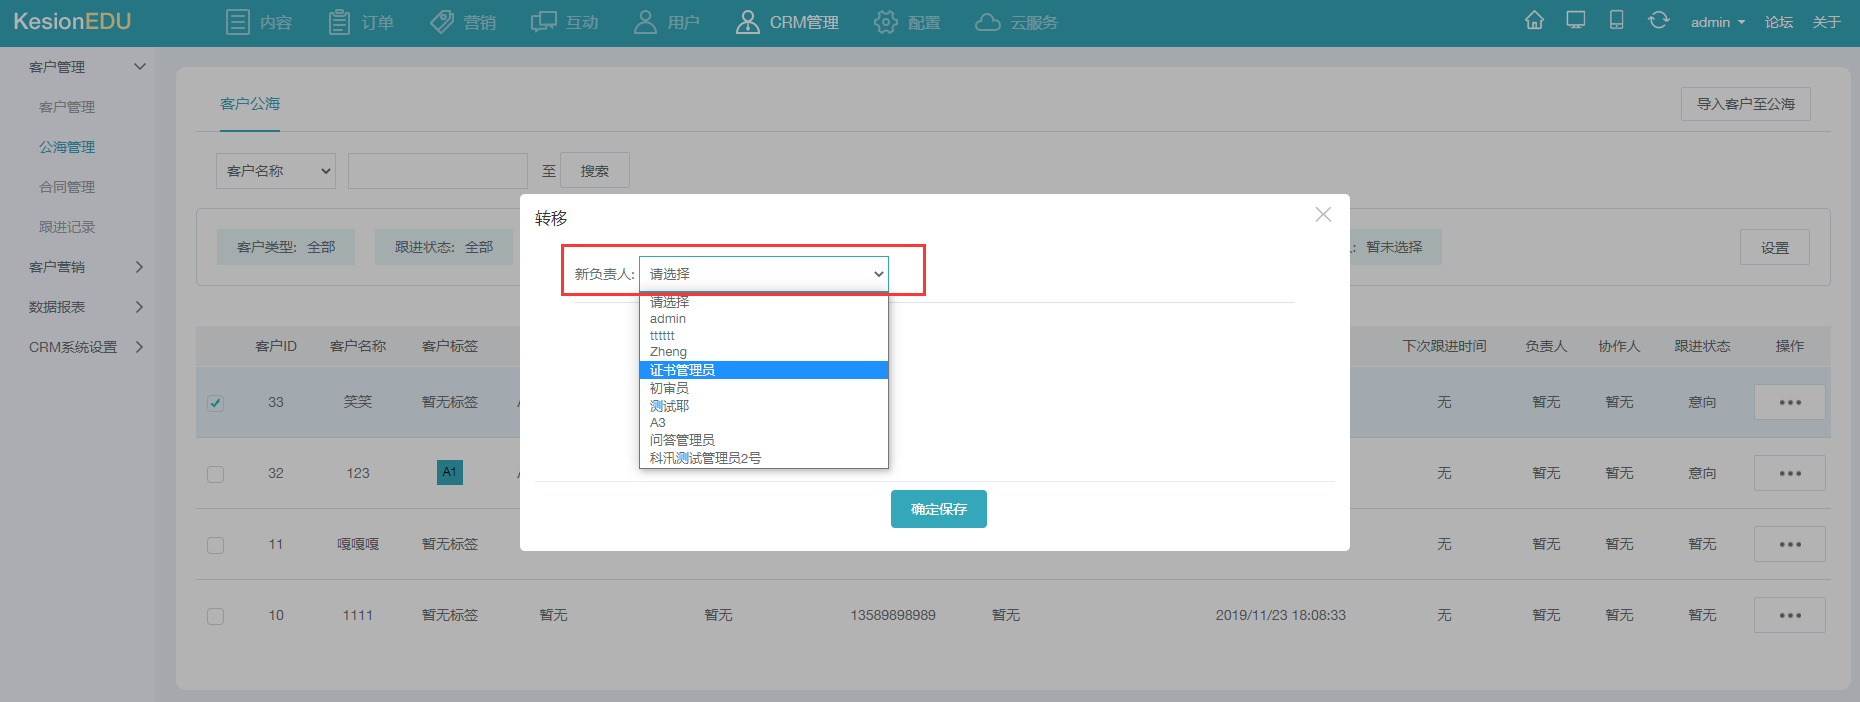Open the 新负责人 dropdown
This screenshot has width=1860, height=702.
(x=764, y=274)
